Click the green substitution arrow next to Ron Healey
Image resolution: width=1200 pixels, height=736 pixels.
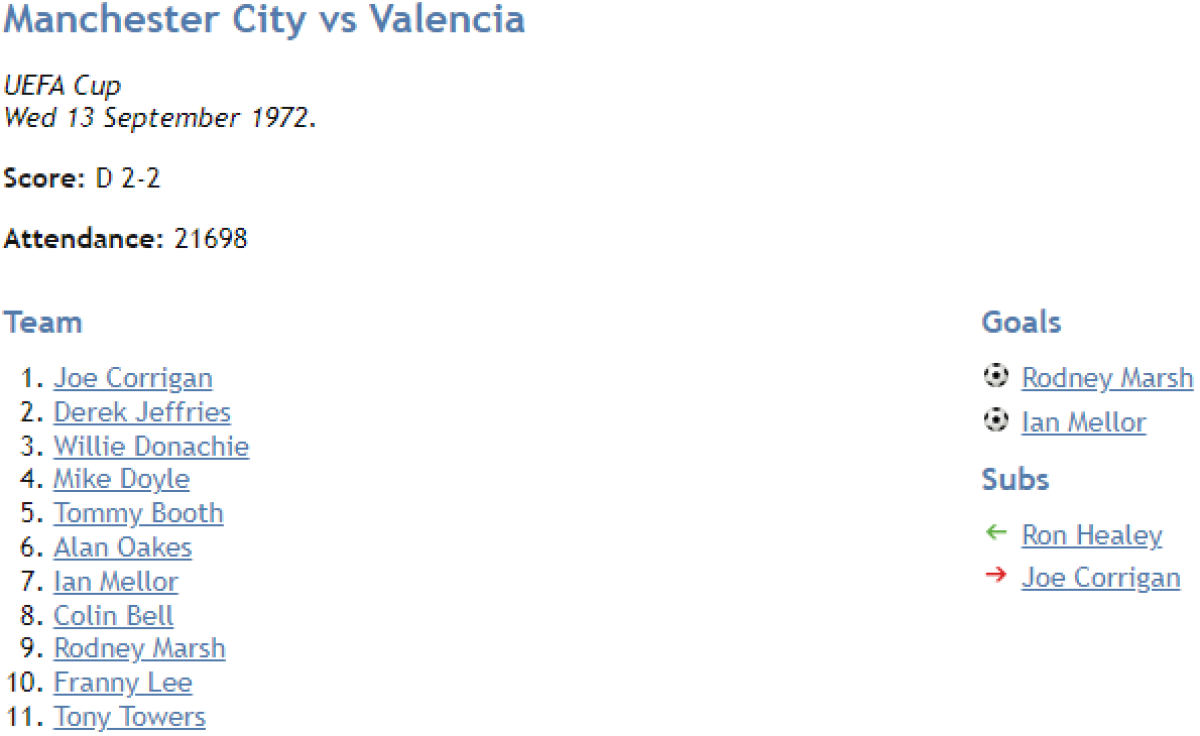click(996, 534)
